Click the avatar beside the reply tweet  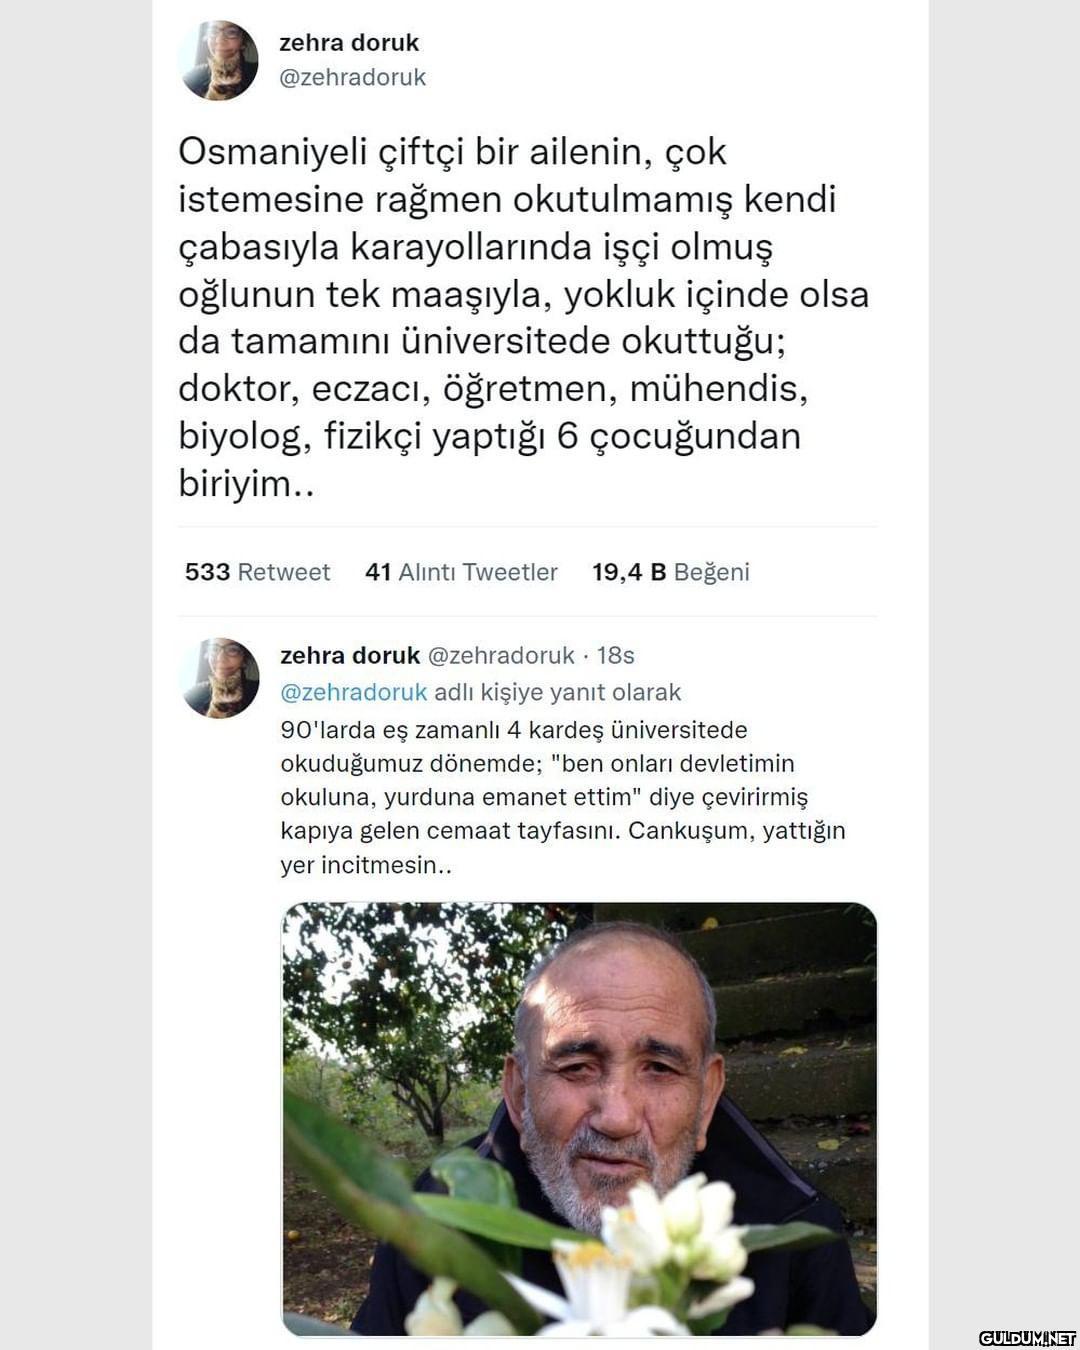(x=220, y=677)
